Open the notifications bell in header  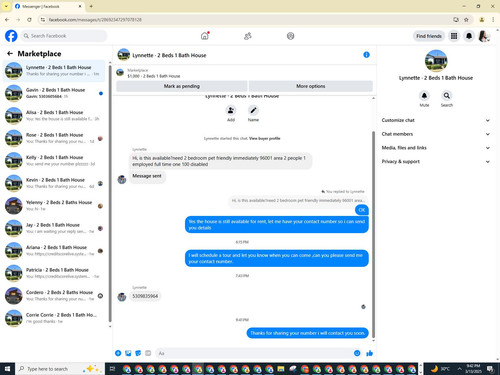(469, 36)
